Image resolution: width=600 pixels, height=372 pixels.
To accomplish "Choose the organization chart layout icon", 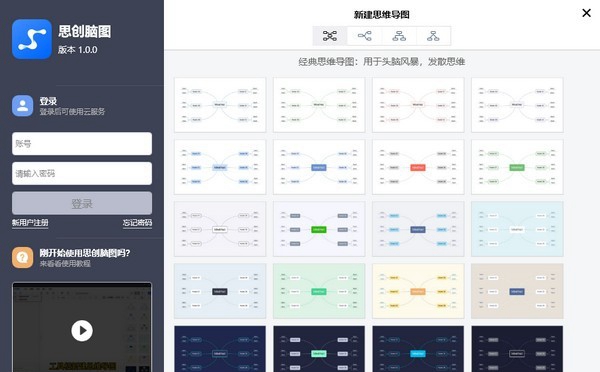I will [399, 36].
